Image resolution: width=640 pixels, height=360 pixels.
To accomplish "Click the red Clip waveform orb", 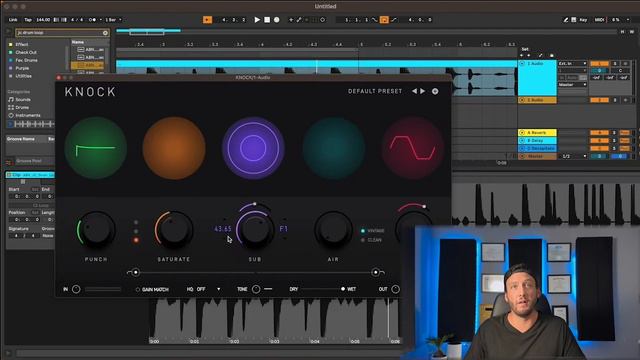I will pyautogui.click(x=413, y=148).
